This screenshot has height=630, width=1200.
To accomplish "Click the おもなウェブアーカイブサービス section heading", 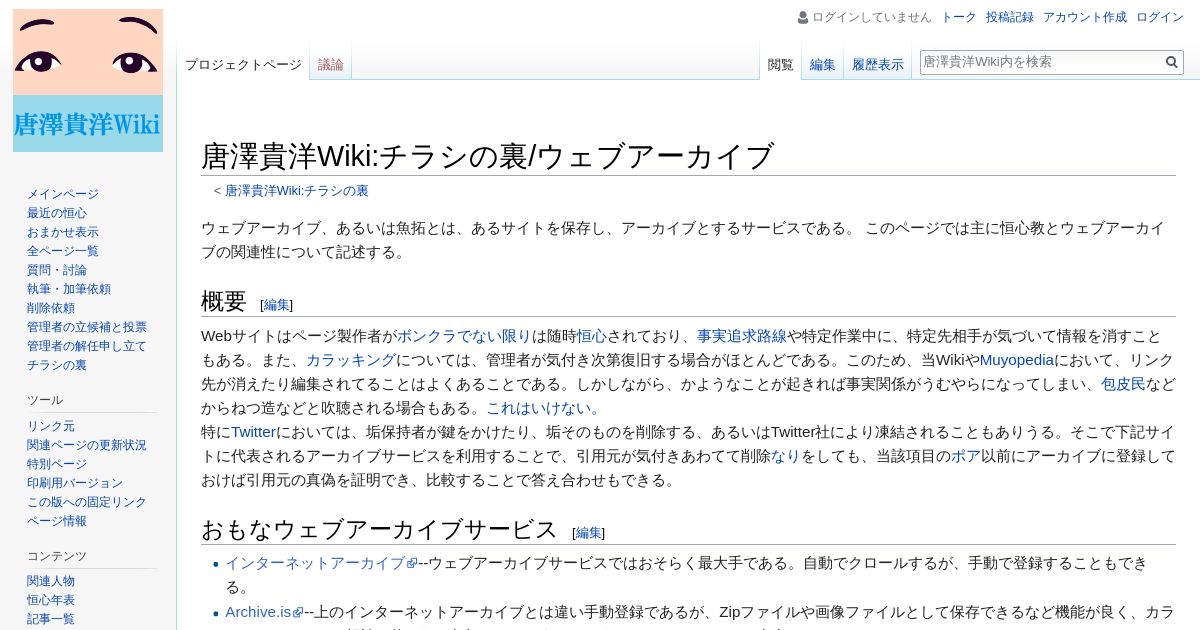I will (x=379, y=529).
